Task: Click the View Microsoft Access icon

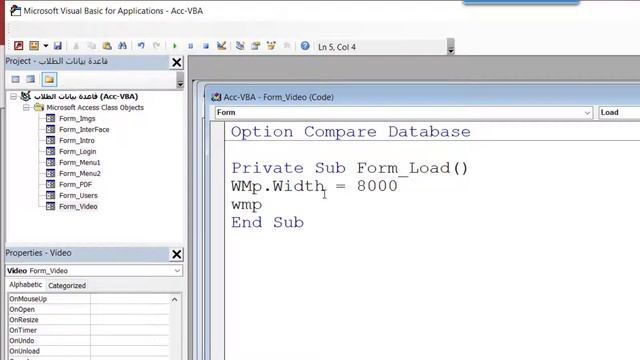Action: (18, 46)
